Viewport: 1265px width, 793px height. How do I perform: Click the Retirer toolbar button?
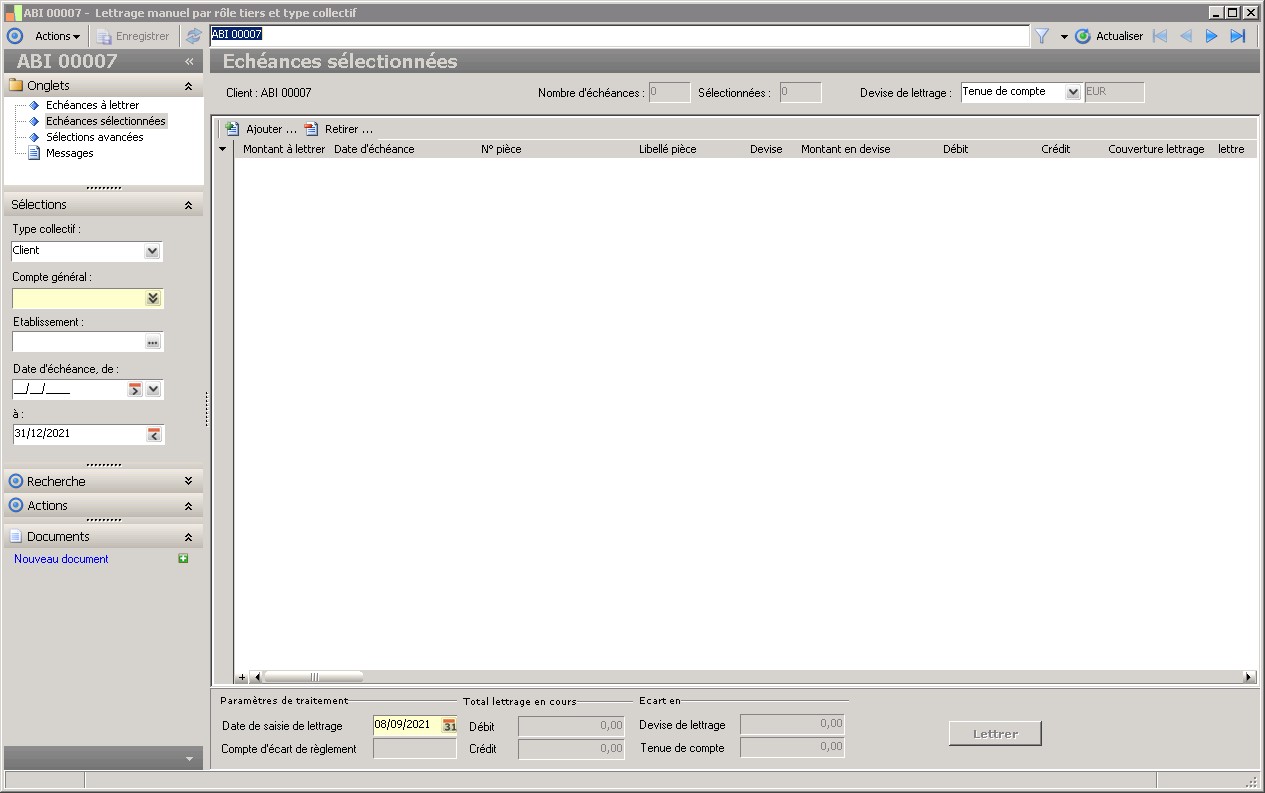pos(339,129)
